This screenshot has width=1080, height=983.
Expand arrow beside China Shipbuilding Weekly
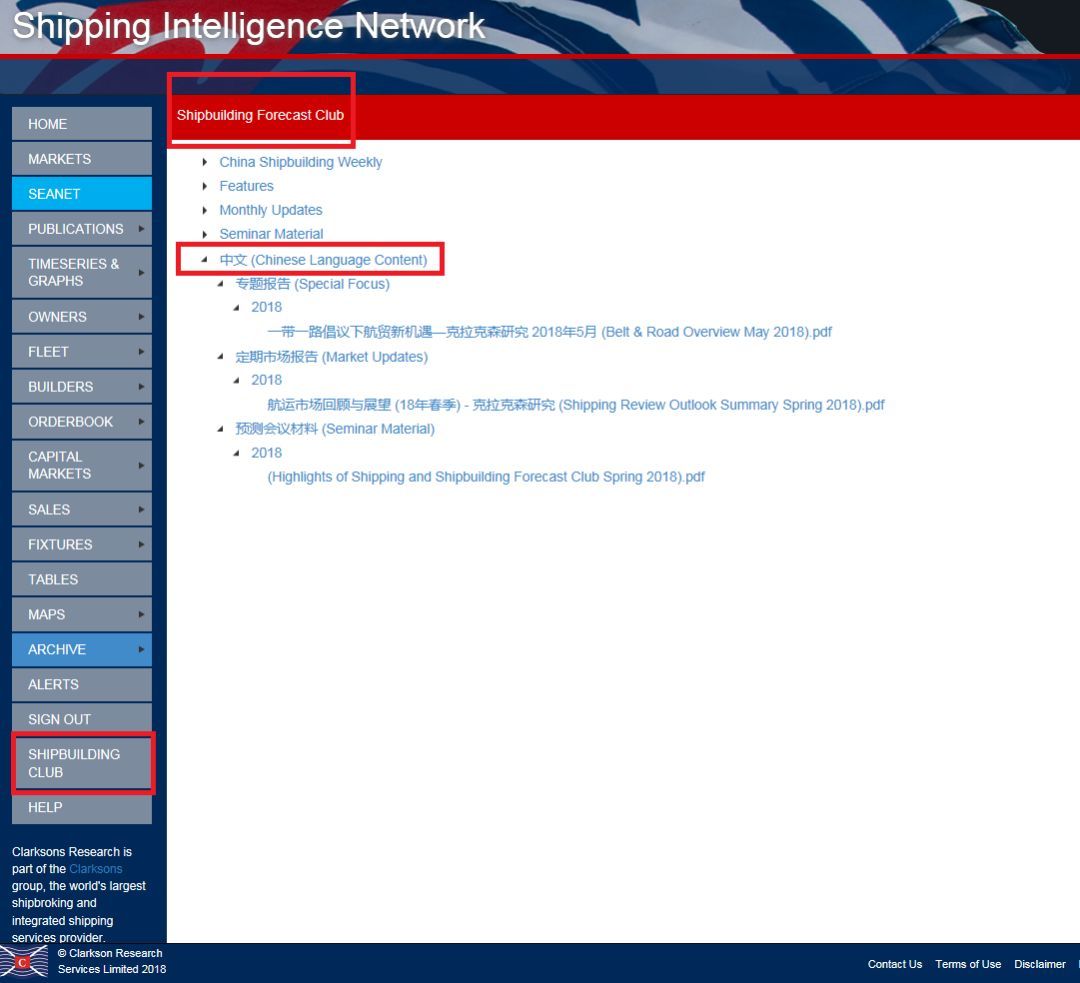(205, 163)
